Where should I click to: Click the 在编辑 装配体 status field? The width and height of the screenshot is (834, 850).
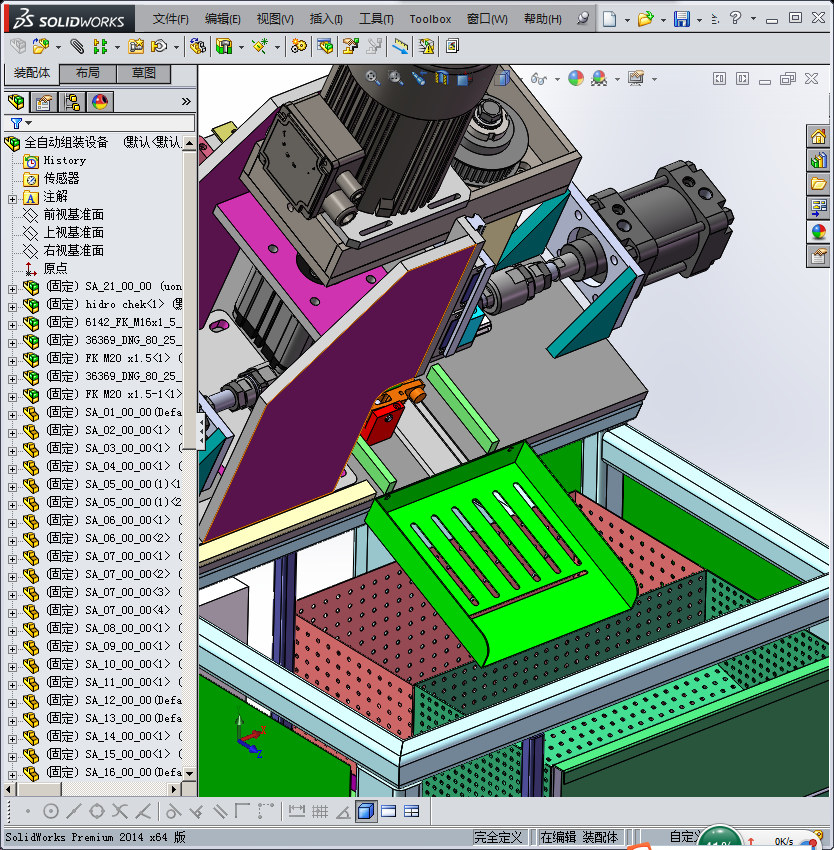(579, 837)
